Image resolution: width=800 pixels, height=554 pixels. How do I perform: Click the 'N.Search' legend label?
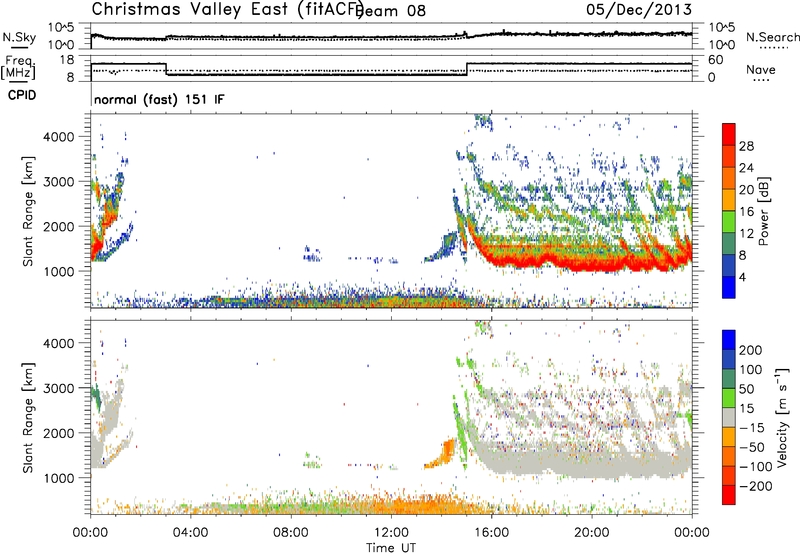(772, 37)
